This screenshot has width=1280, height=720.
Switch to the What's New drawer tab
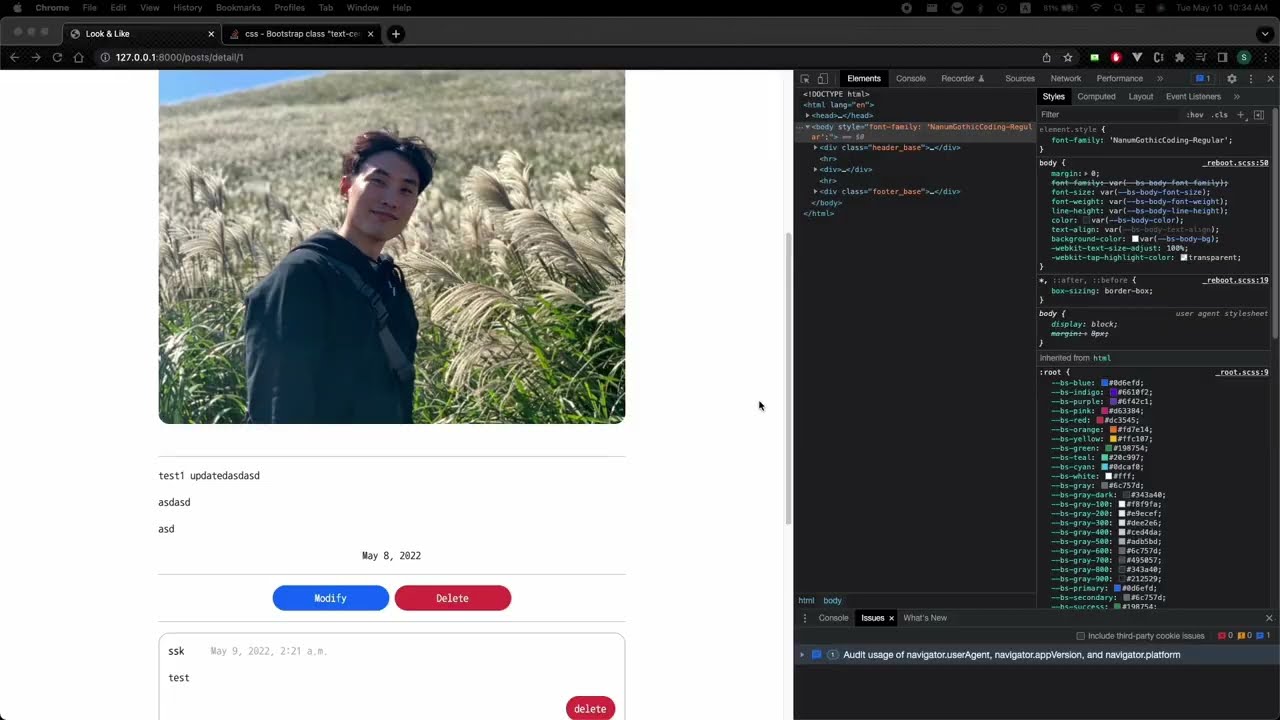[x=925, y=618]
